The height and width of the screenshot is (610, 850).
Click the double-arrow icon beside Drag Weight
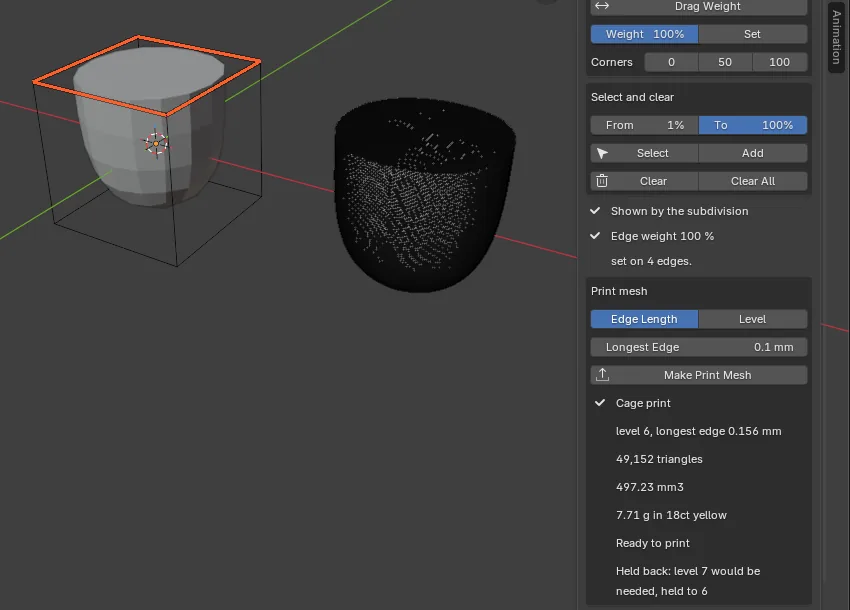(x=602, y=6)
